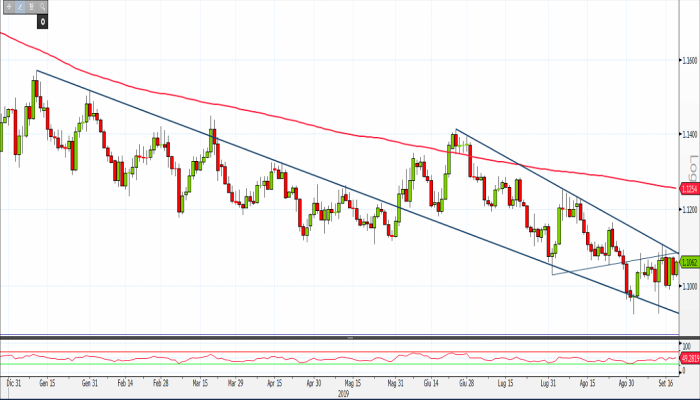The height and width of the screenshot is (400, 700).
Task: Choose the magnifier zoom tool
Action: pyautogui.click(x=42, y=7)
